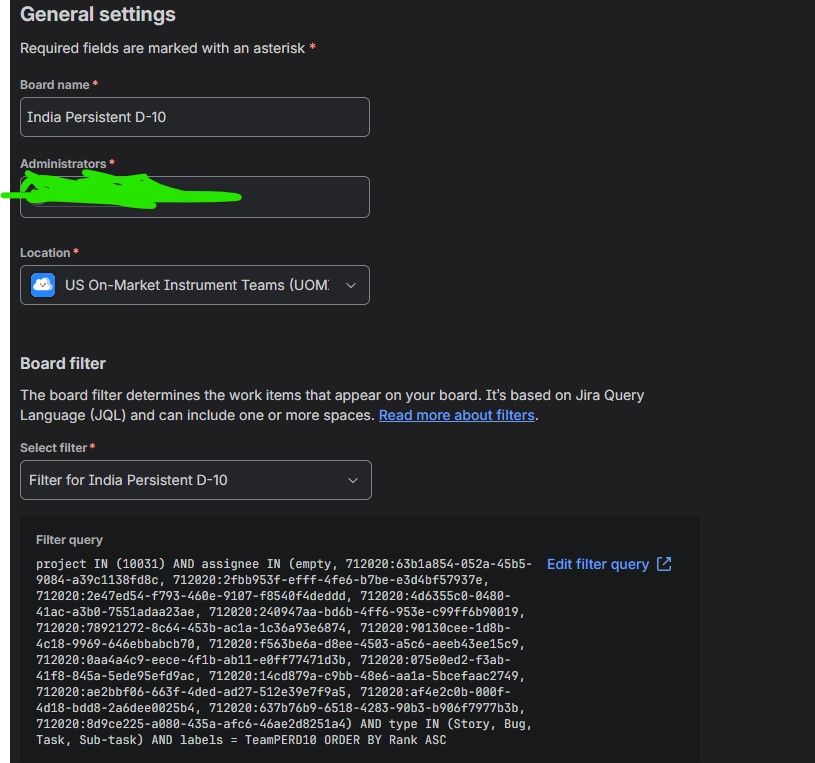
Task: Click the Board filter heading
Action: coord(63,363)
